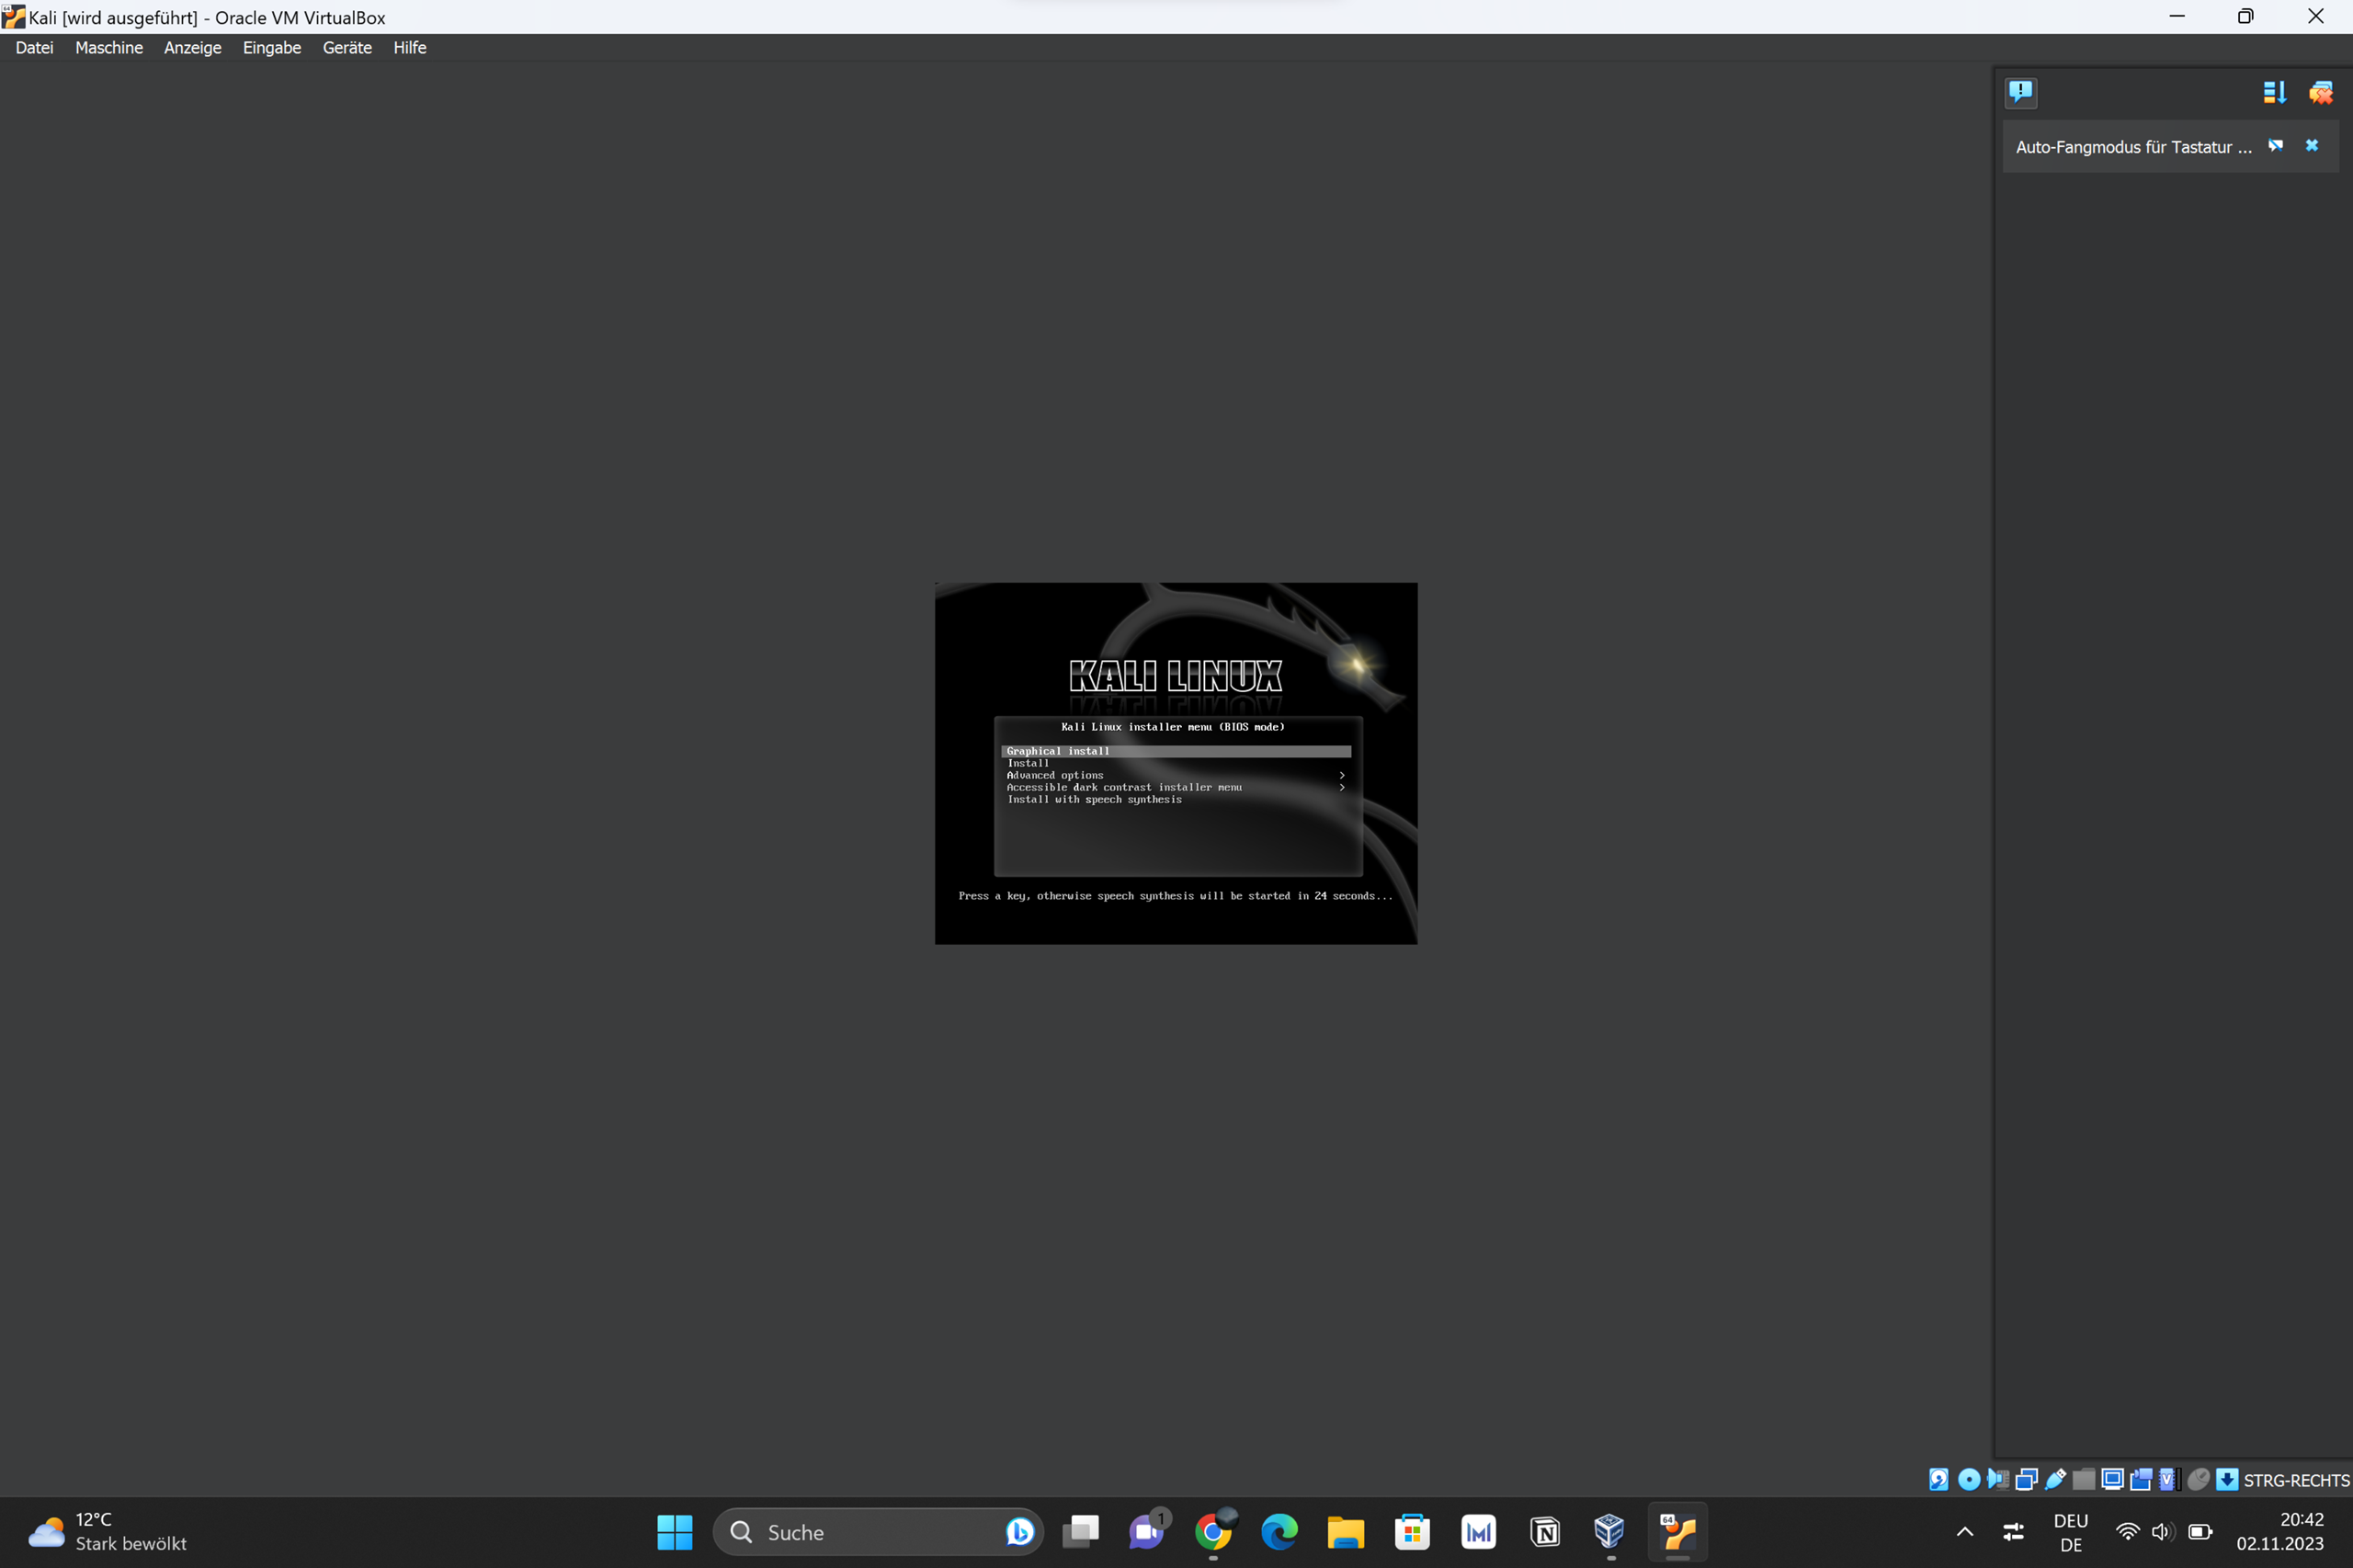
Task: Open the clock showing 20:42
Action: pos(2280,1532)
